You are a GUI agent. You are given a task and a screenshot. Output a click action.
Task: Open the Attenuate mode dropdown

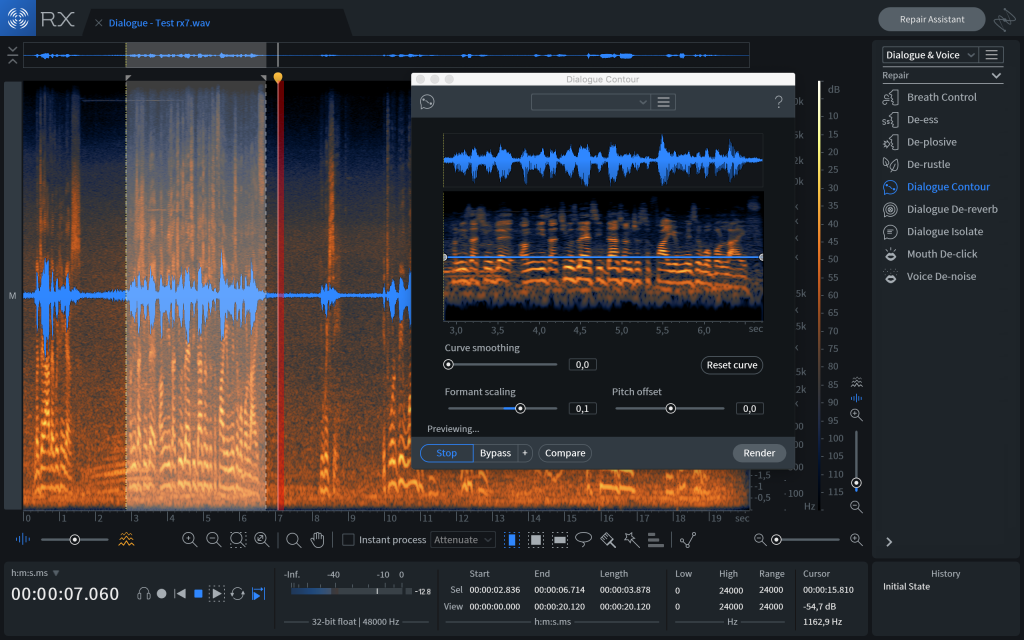click(x=463, y=540)
